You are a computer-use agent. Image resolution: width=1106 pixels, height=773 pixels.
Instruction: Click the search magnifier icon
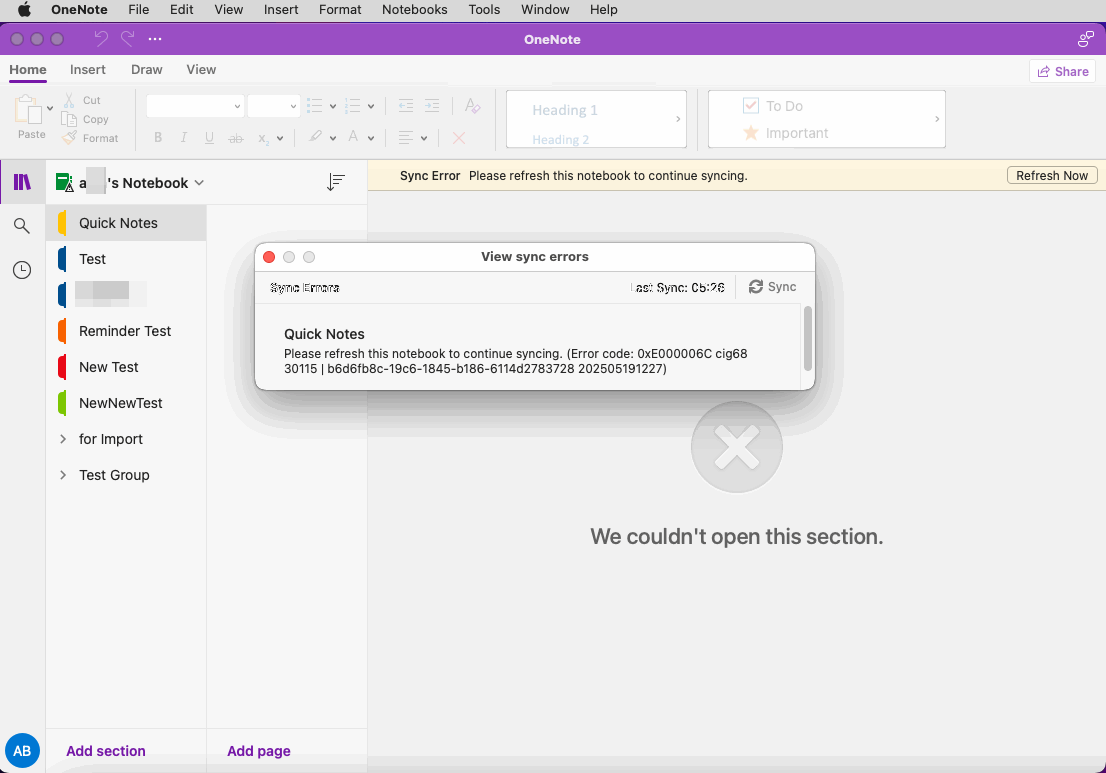pyautogui.click(x=22, y=227)
